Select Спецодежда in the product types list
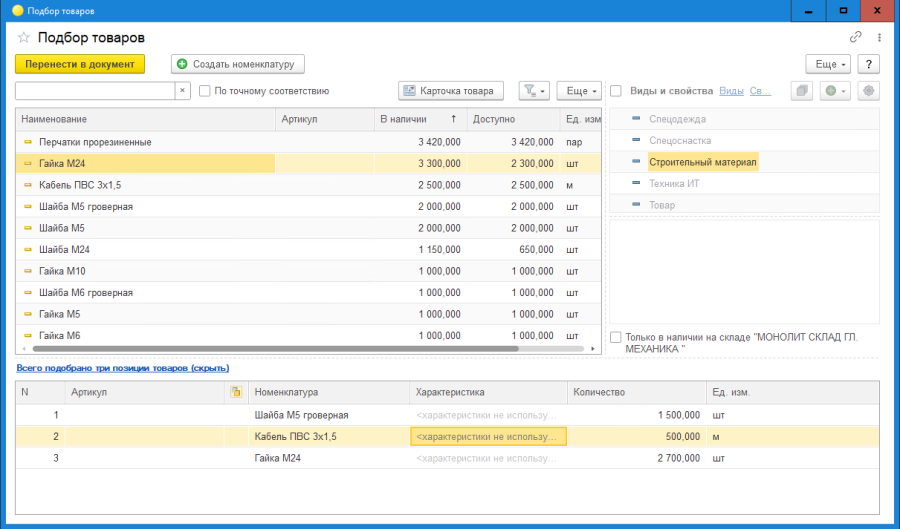Image resolution: width=900 pixels, height=529 pixels. click(677, 119)
